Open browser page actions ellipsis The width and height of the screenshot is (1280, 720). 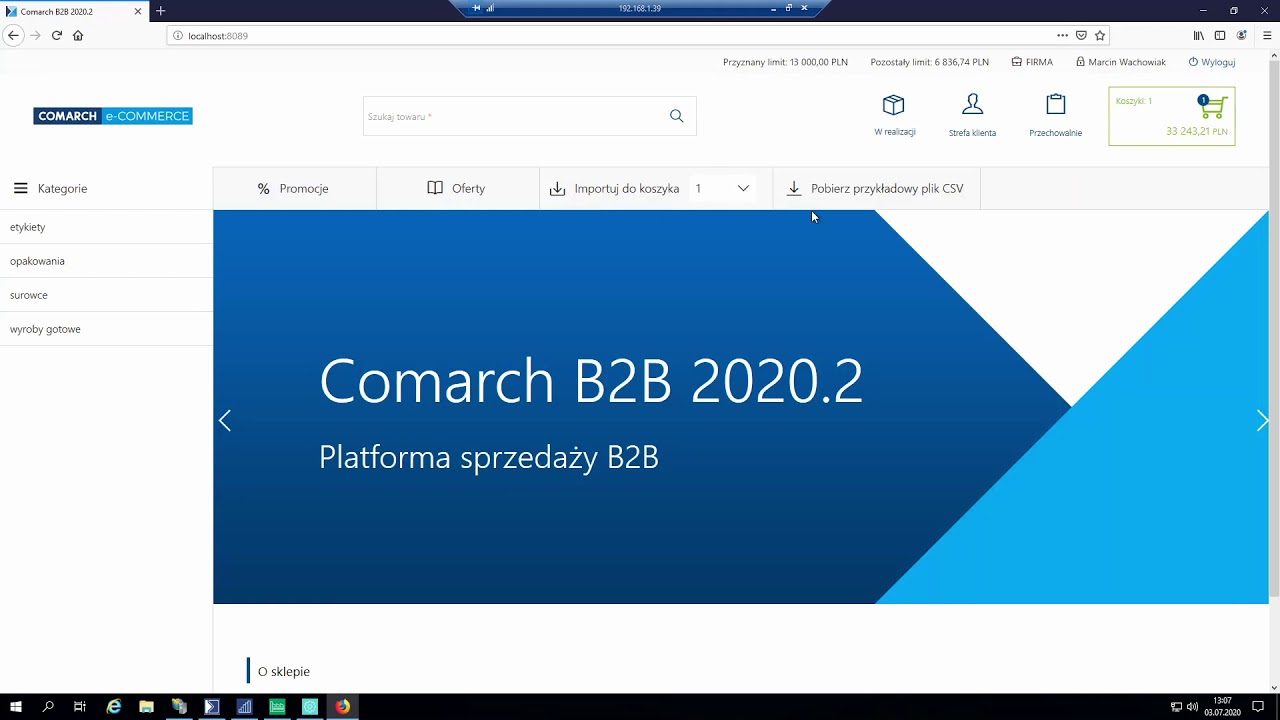1062,35
